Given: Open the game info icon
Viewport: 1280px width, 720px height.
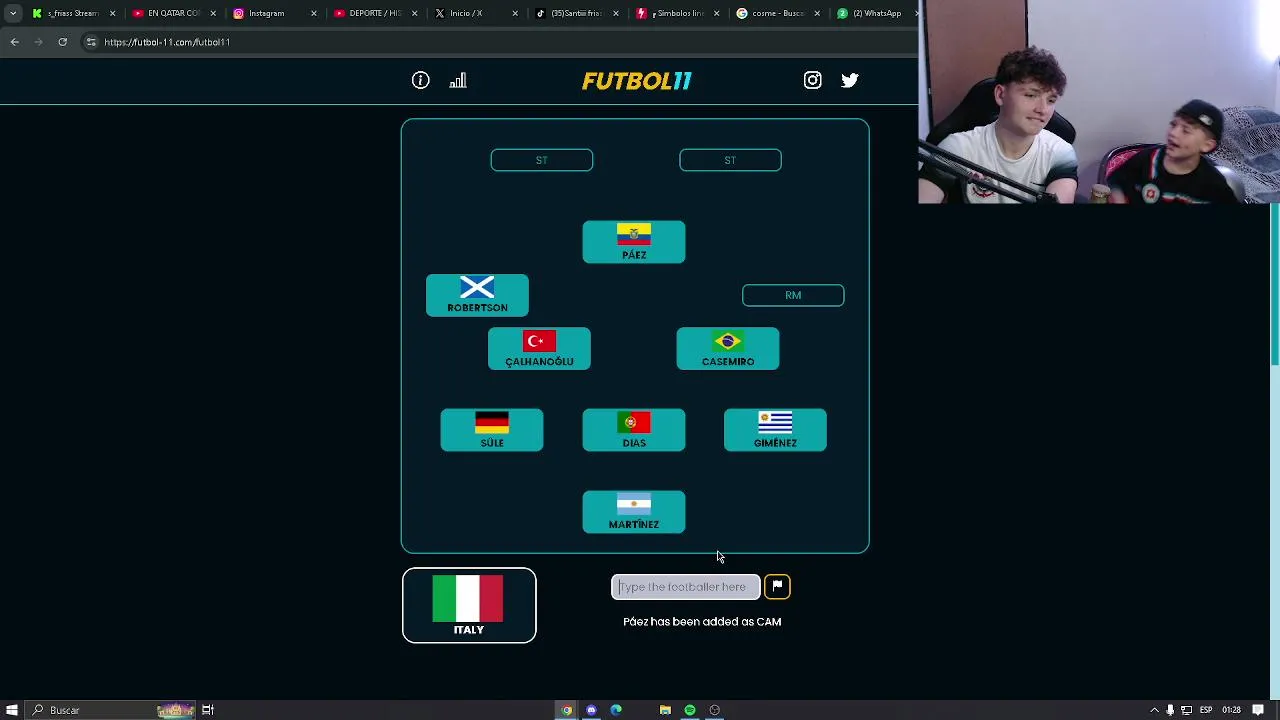Looking at the screenshot, I should tap(421, 81).
